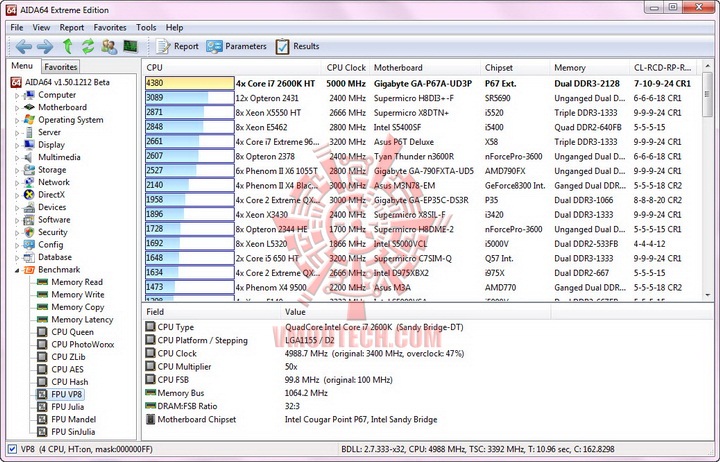Toggle the VP8 checkbox in the status bar
This screenshot has width=720, height=462.
click(x=12, y=449)
